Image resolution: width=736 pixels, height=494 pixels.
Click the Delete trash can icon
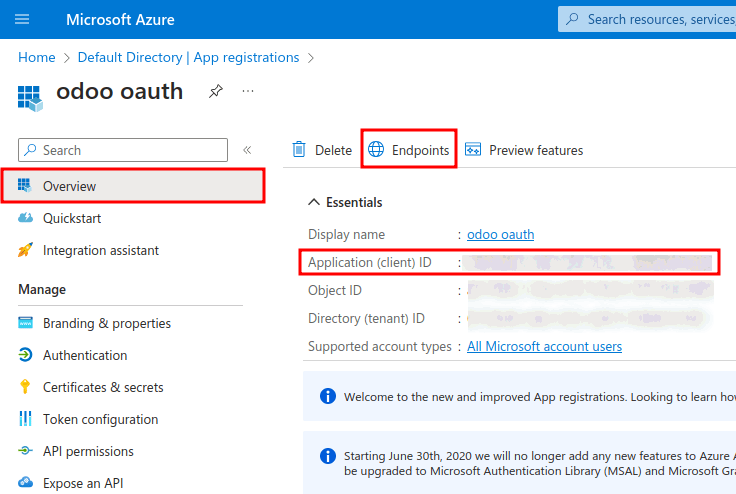(299, 150)
